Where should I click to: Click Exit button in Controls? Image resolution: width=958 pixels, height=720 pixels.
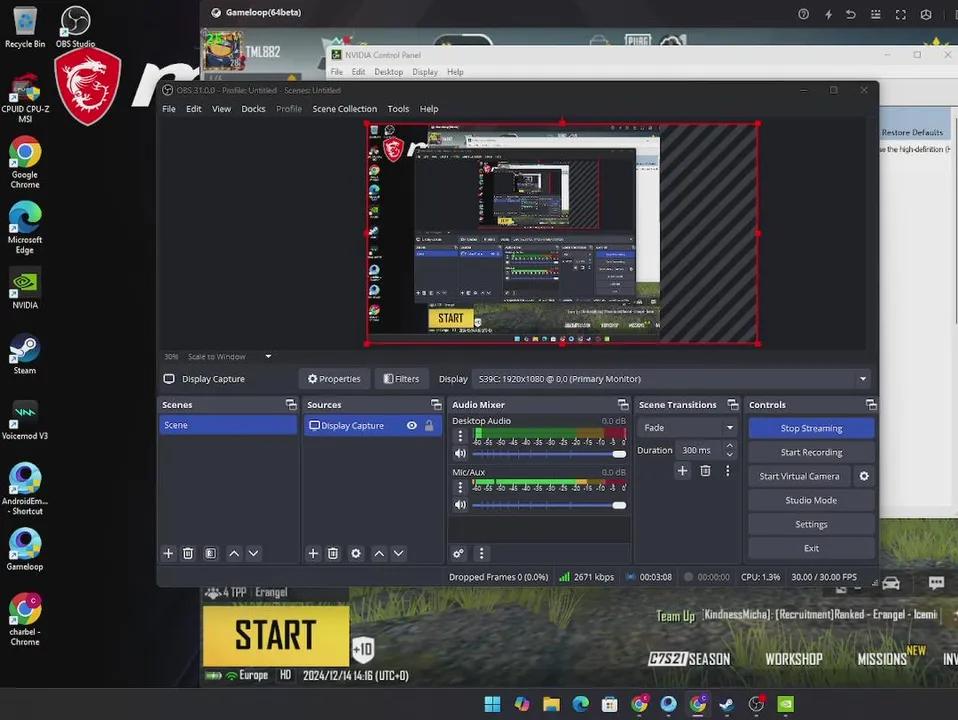(811, 548)
